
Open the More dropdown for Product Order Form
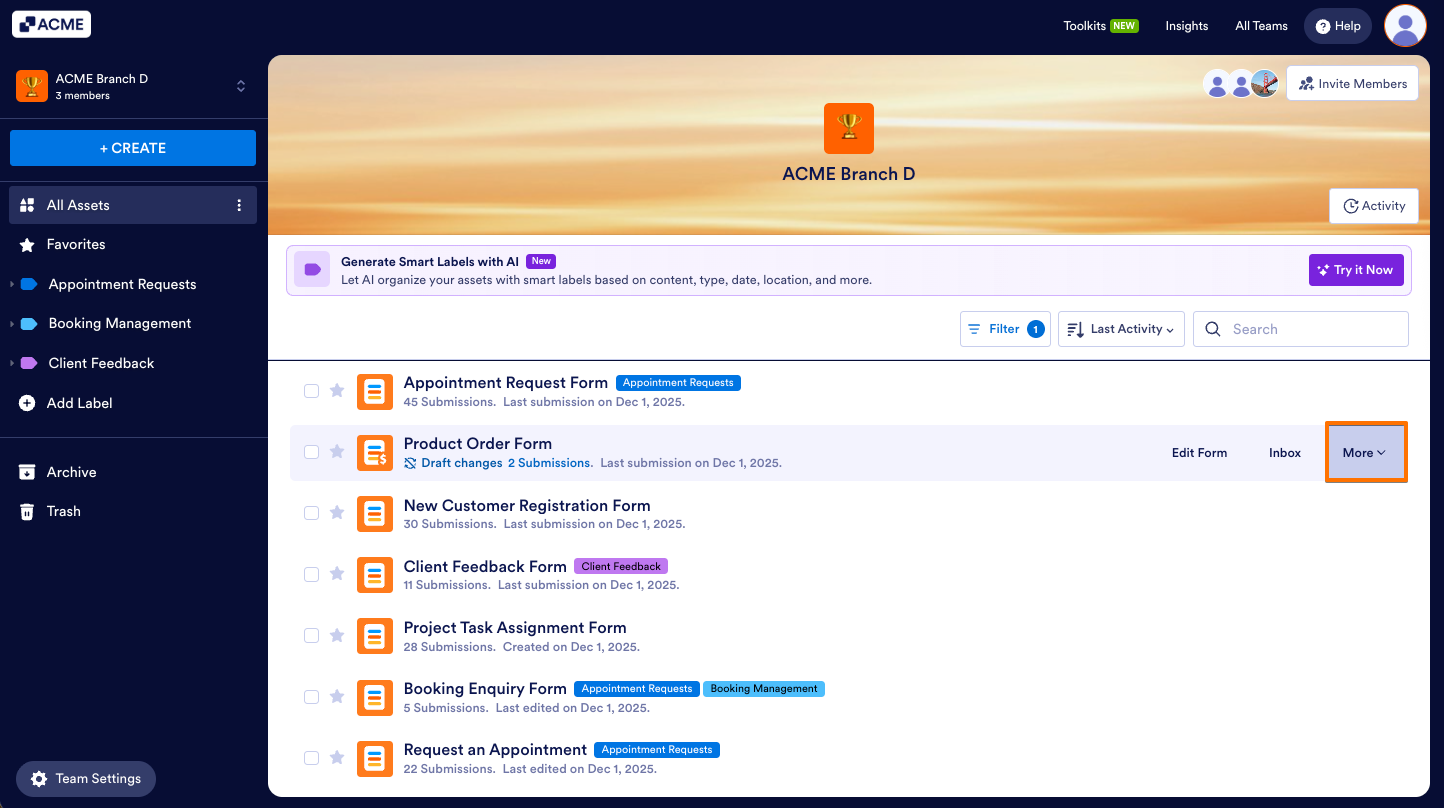(1365, 453)
